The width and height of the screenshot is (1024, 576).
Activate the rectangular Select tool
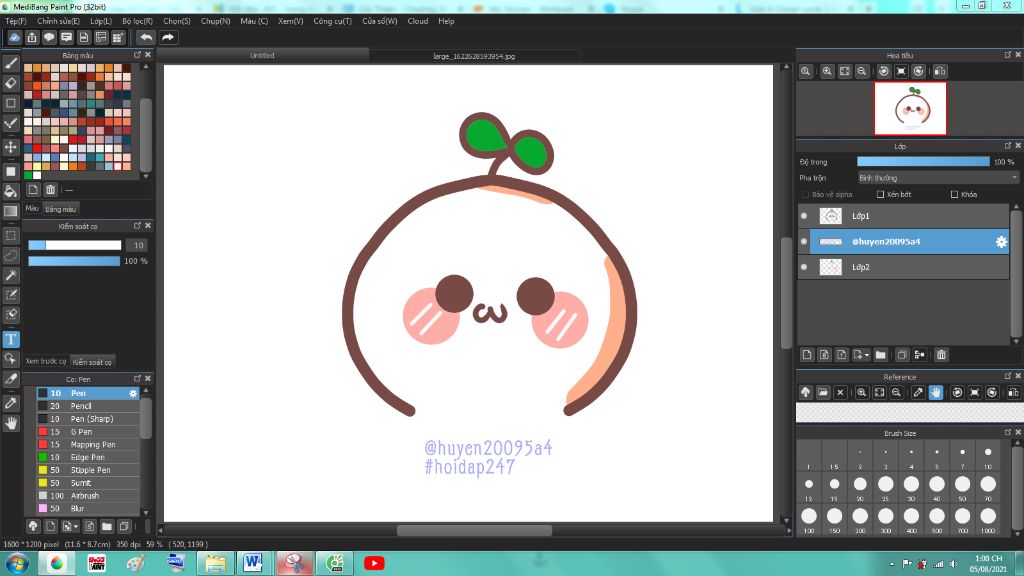point(11,235)
